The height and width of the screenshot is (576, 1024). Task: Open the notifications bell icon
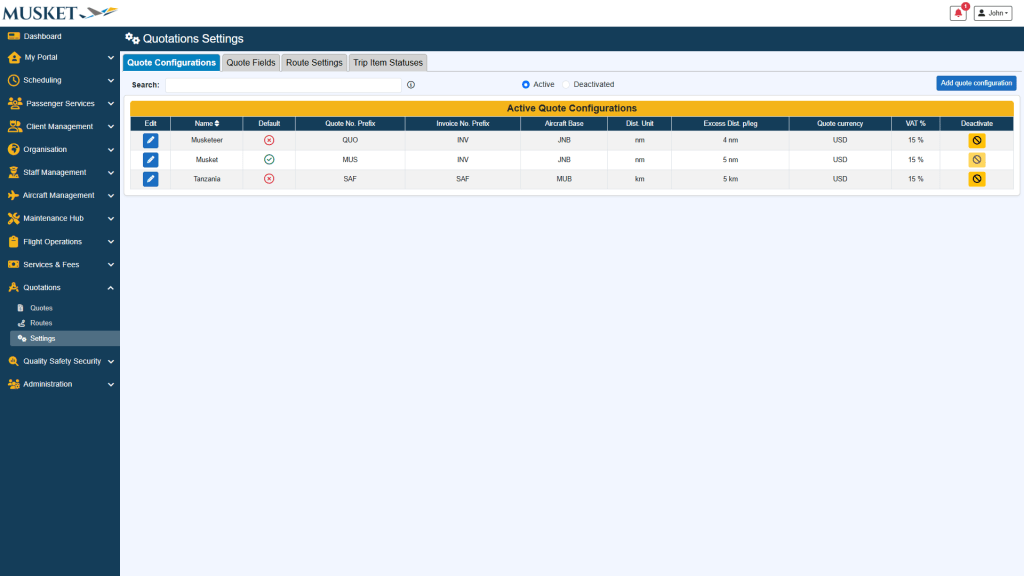pos(958,13)
